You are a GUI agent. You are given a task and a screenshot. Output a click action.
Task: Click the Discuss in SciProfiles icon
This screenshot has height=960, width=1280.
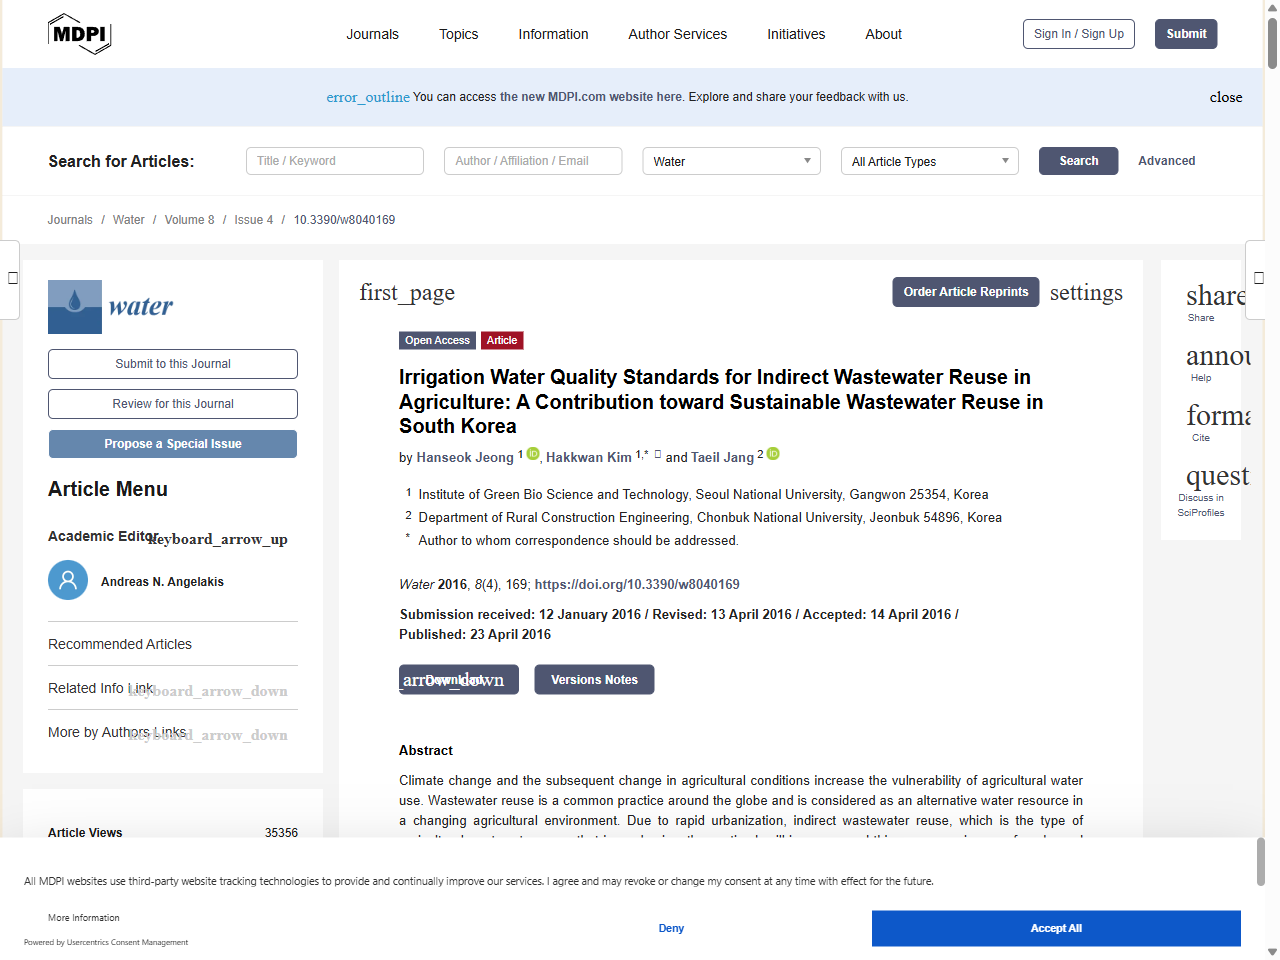pyautogui.click(x=1216, y=476)
